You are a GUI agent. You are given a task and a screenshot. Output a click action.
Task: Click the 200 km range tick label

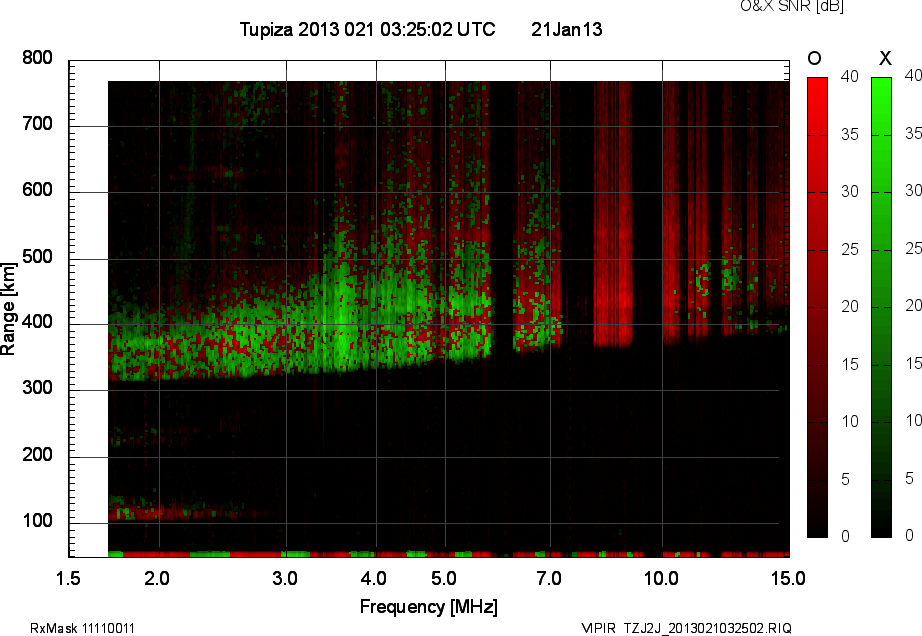click(37, 454)
